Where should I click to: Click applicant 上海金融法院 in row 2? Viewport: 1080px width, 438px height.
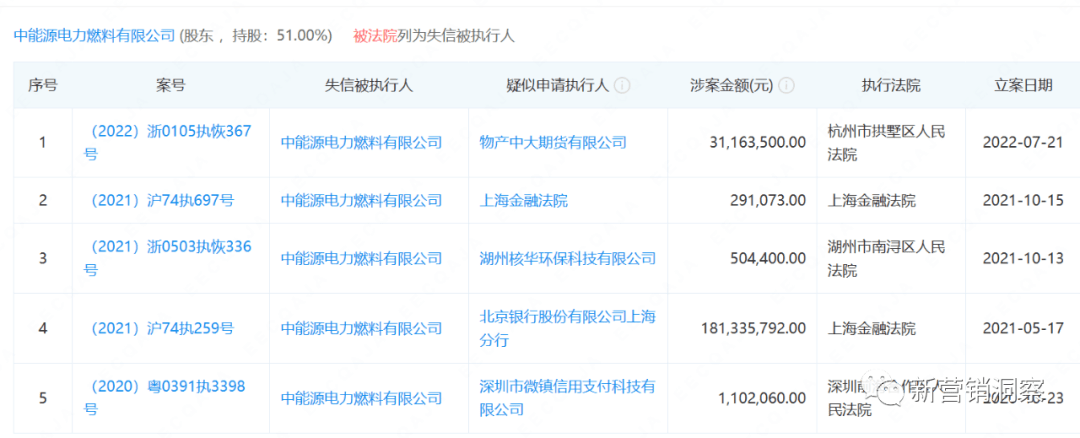coord(523,200)
